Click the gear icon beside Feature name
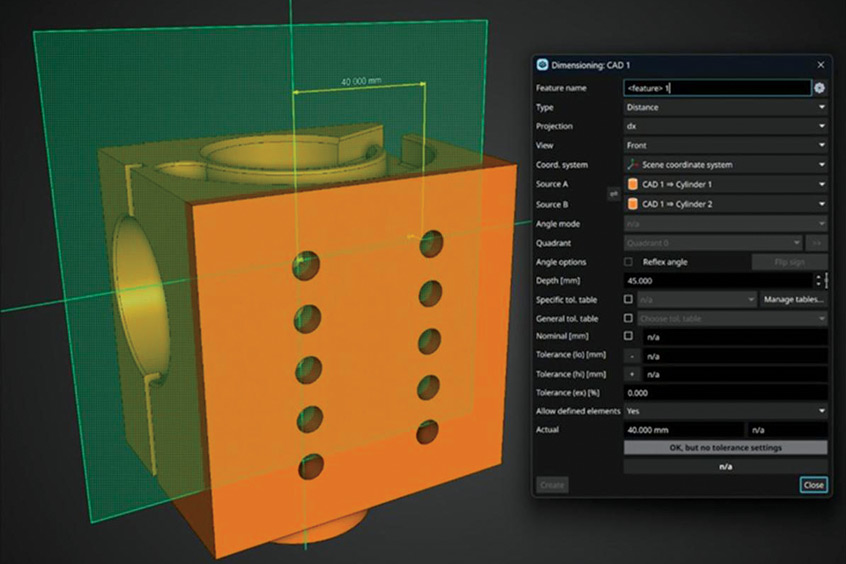 820,88
